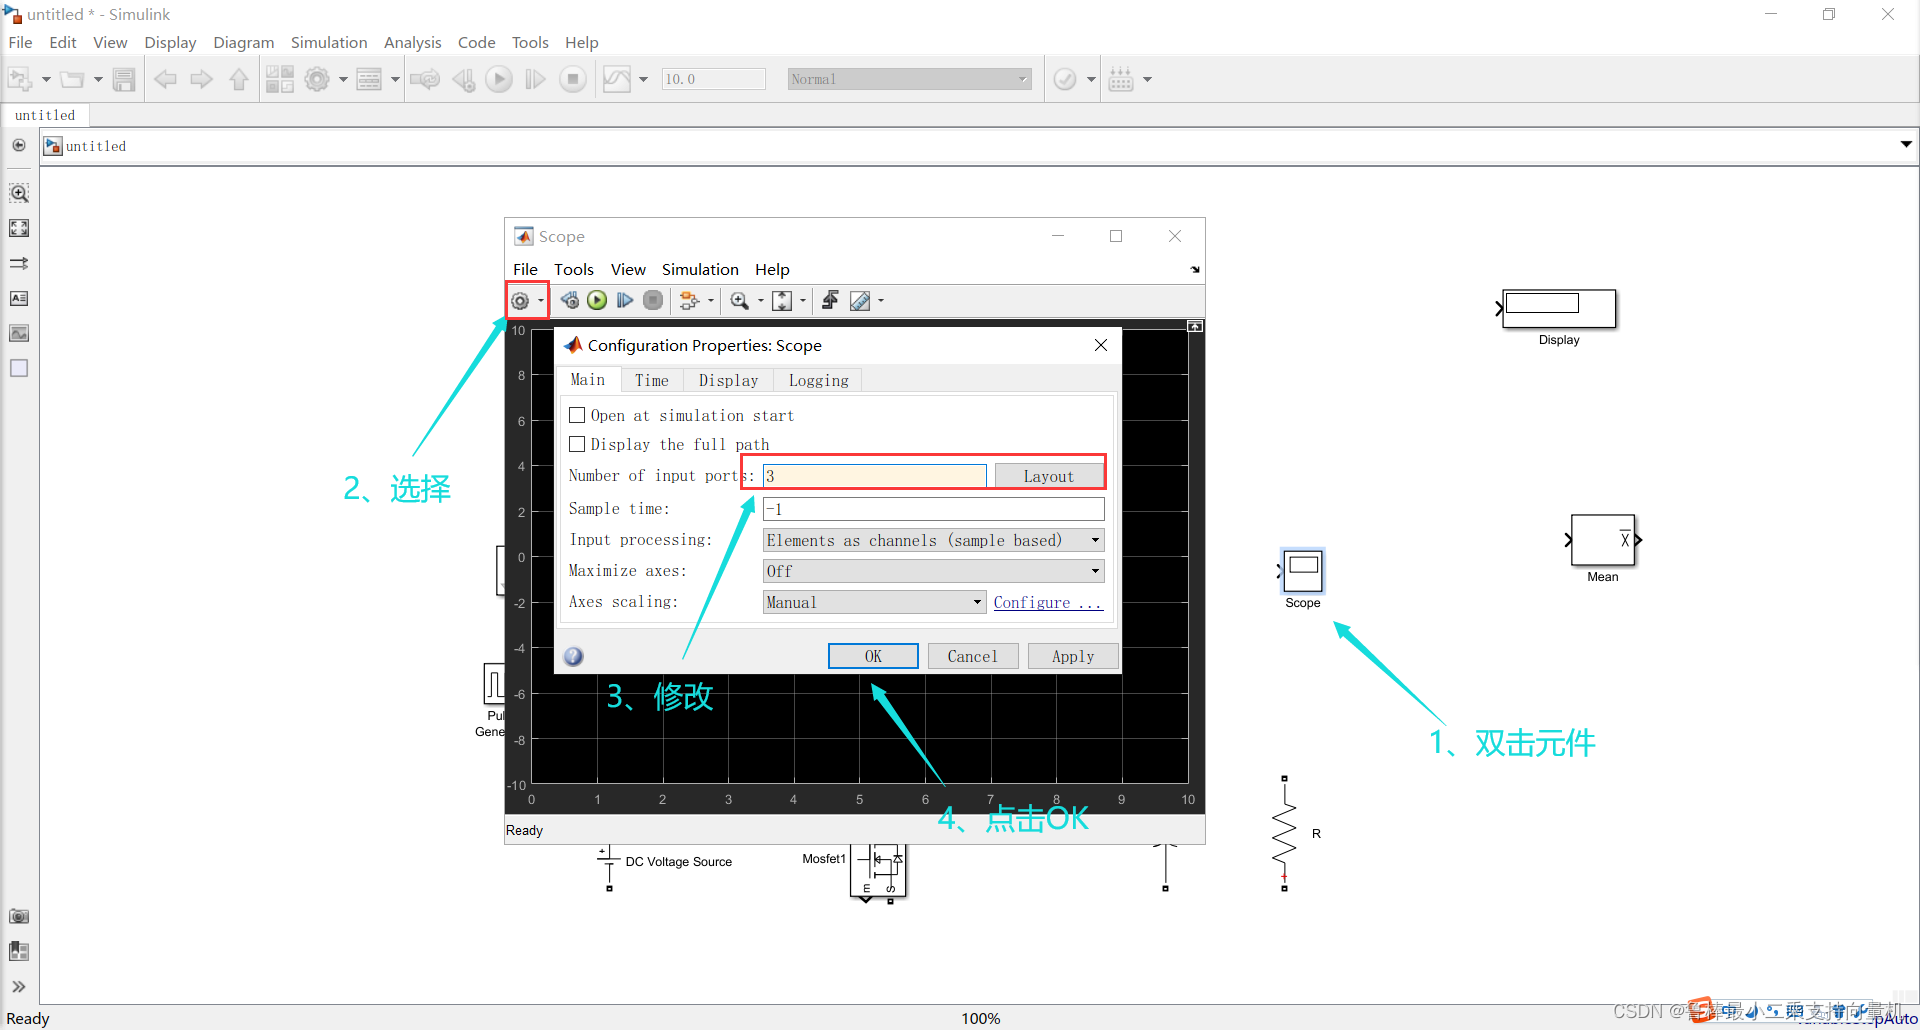1920x1030 pixels.
Task: Switch to the Time tab
Action: click(x=652, y=380)
